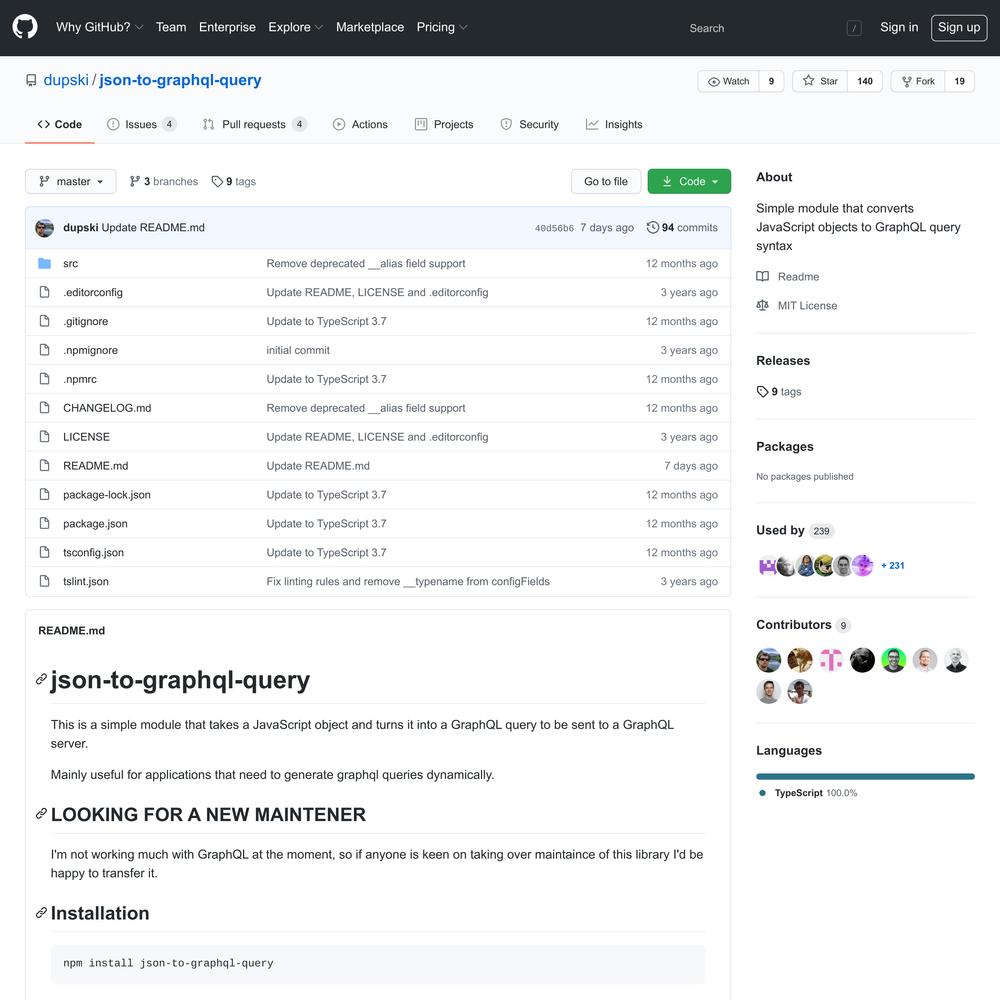This screenshot has height=1000, width=1000.
Task: Switch to the Code tab
Action: [60, 124]
